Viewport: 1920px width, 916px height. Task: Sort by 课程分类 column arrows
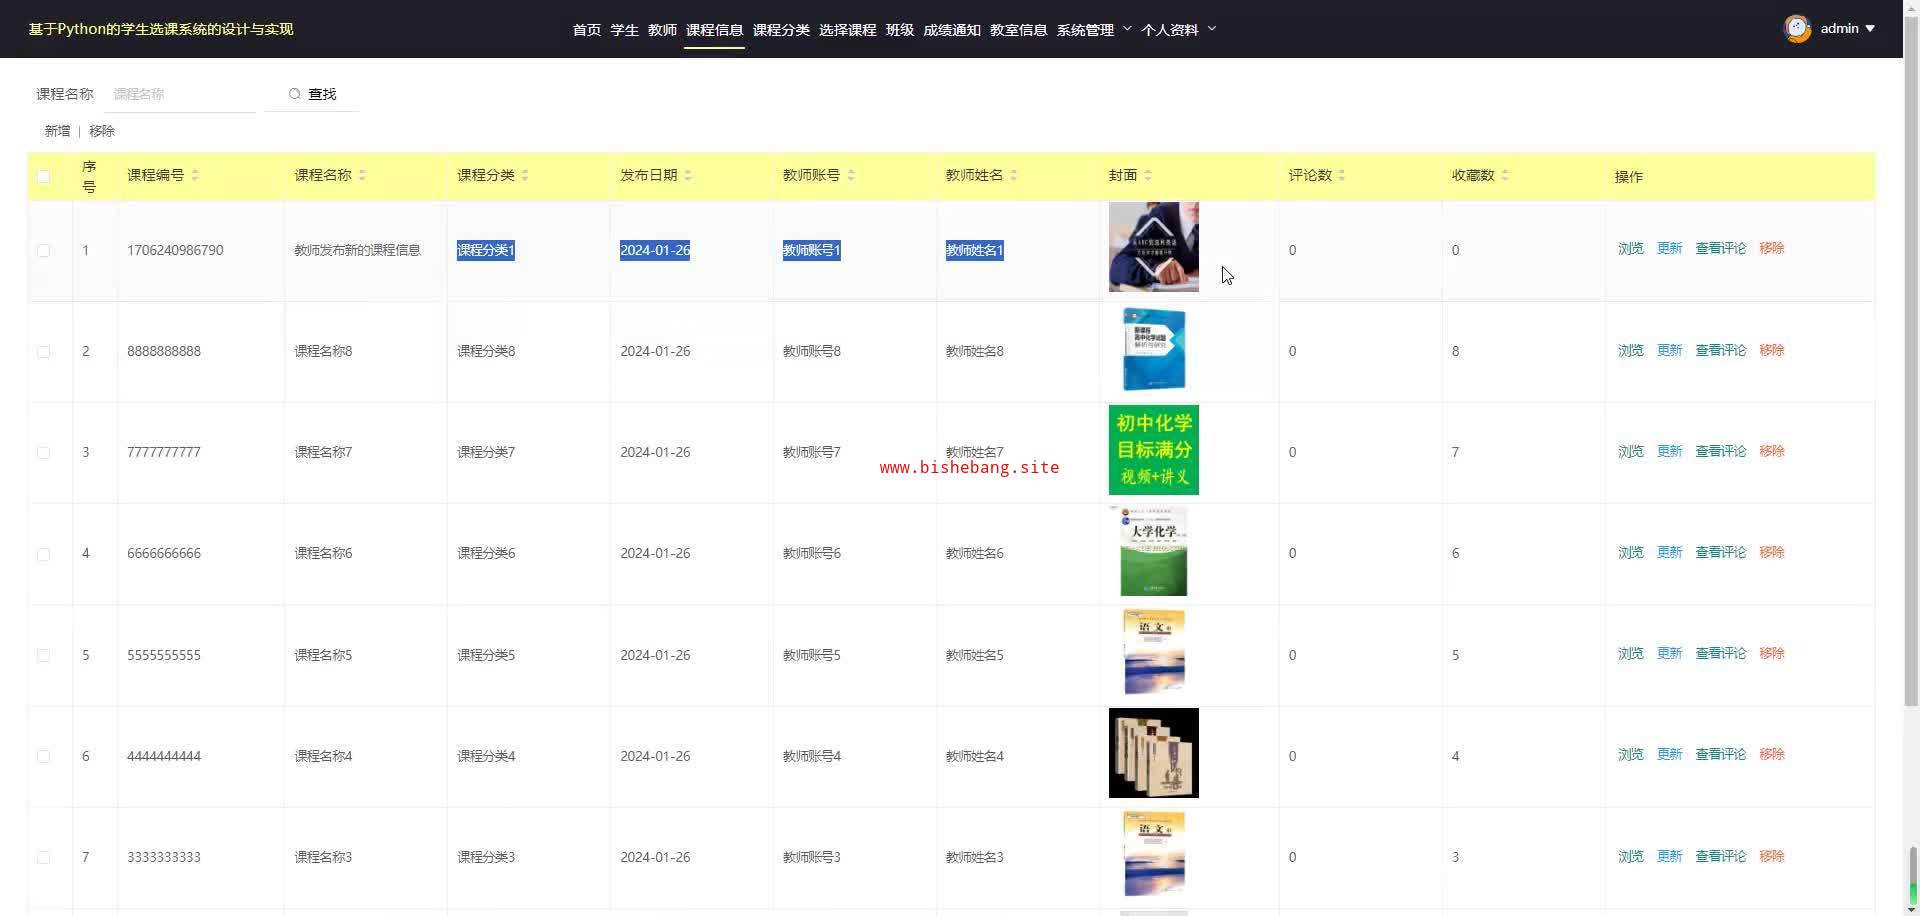click(525, 175)
